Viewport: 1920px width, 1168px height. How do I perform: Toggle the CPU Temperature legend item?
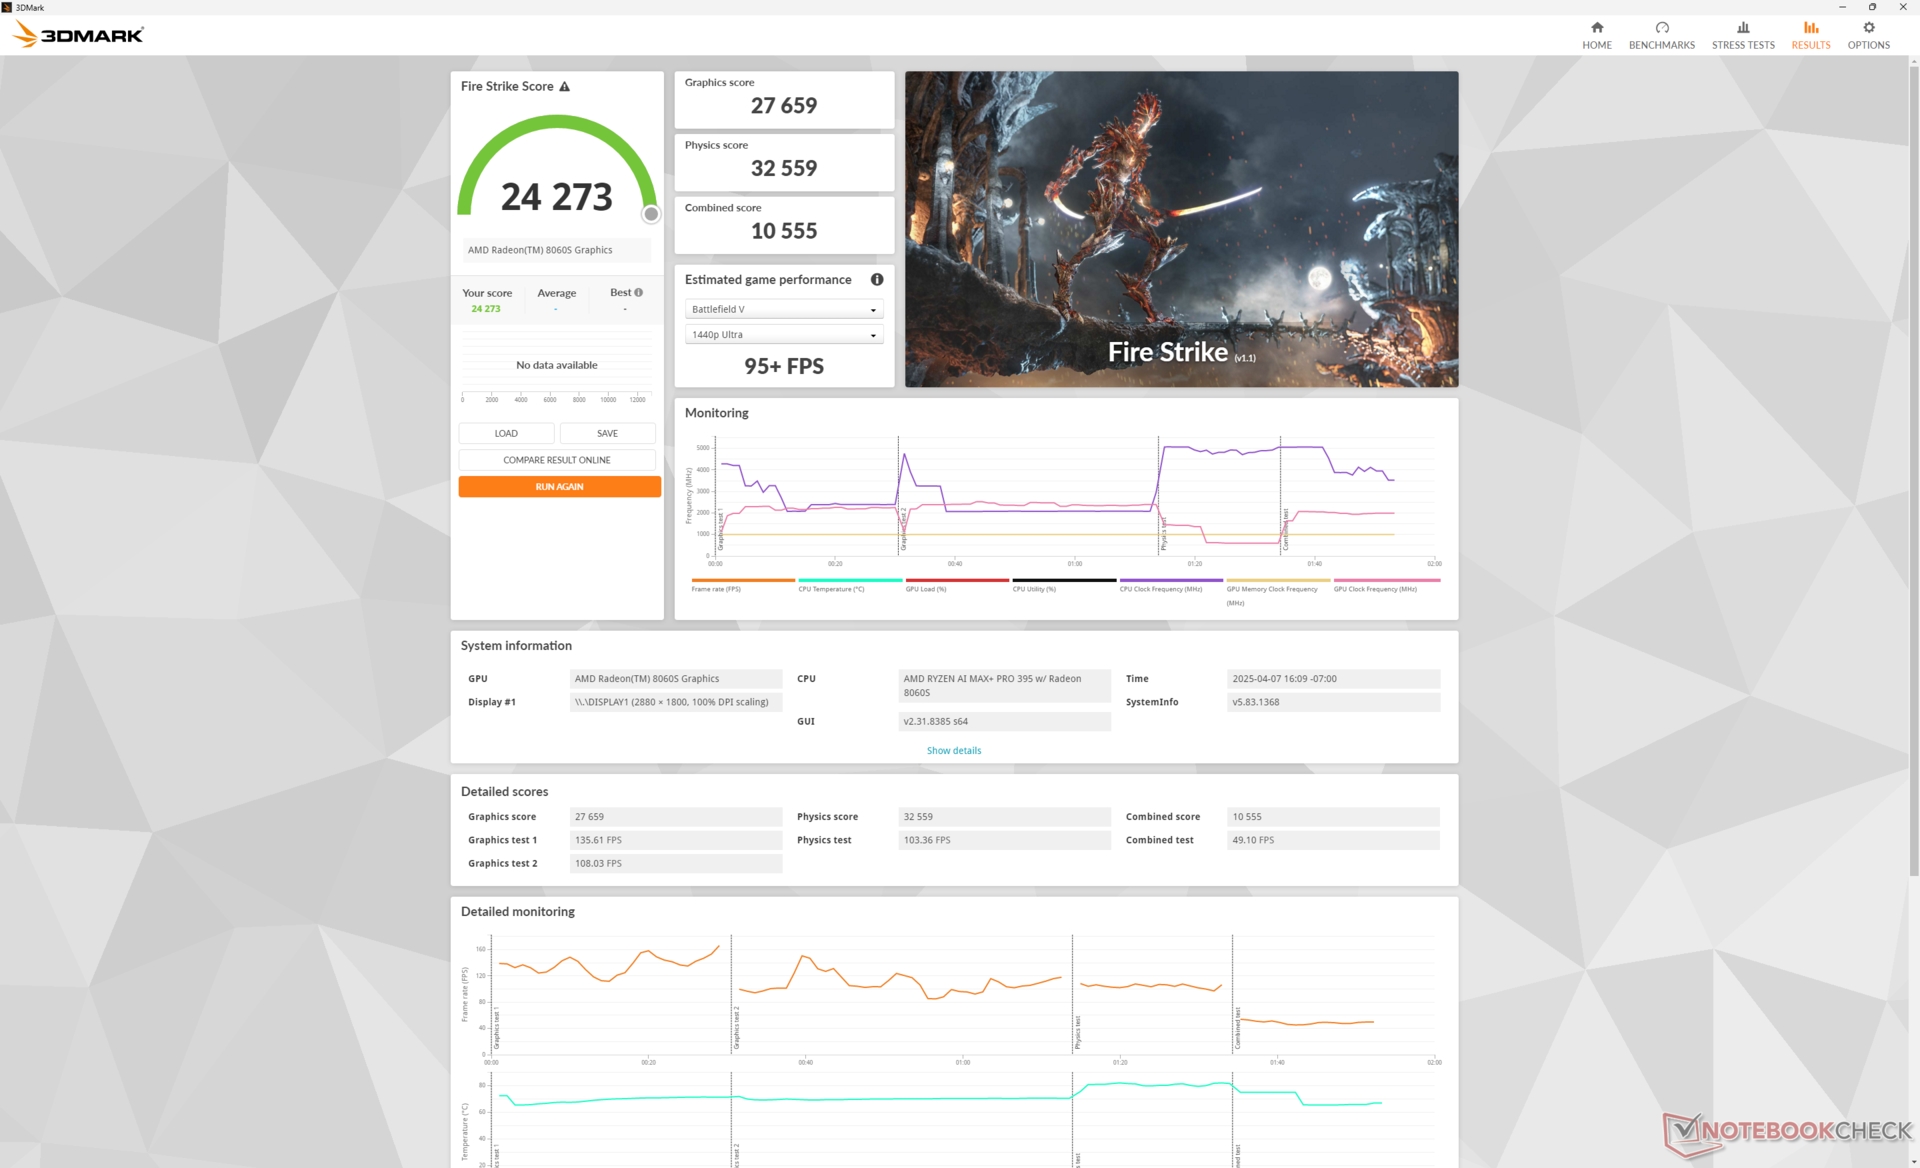[x=831, y=589]
